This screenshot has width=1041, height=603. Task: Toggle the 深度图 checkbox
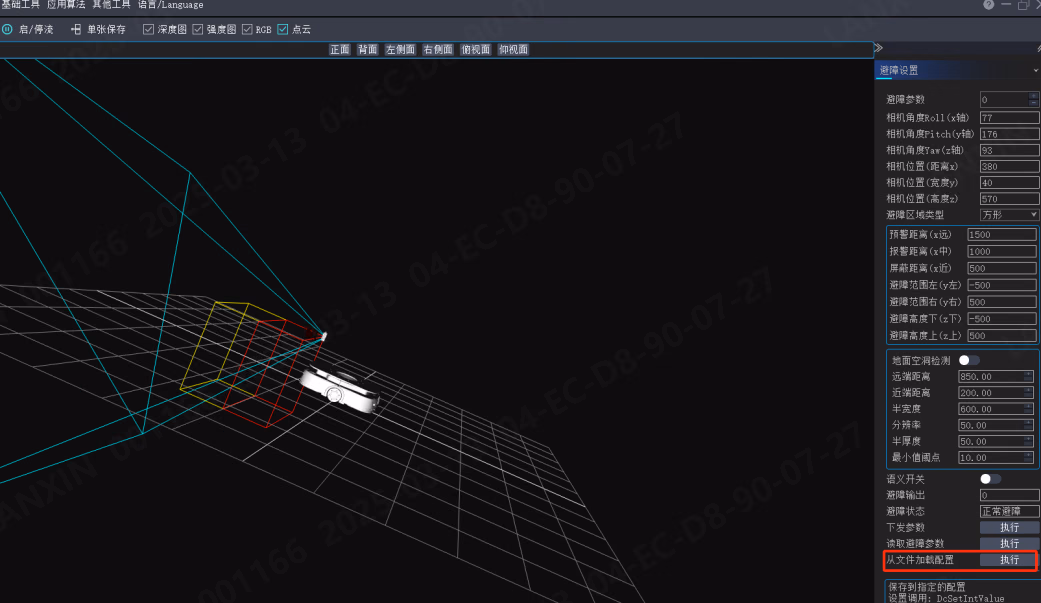click(x=149, y=29)
